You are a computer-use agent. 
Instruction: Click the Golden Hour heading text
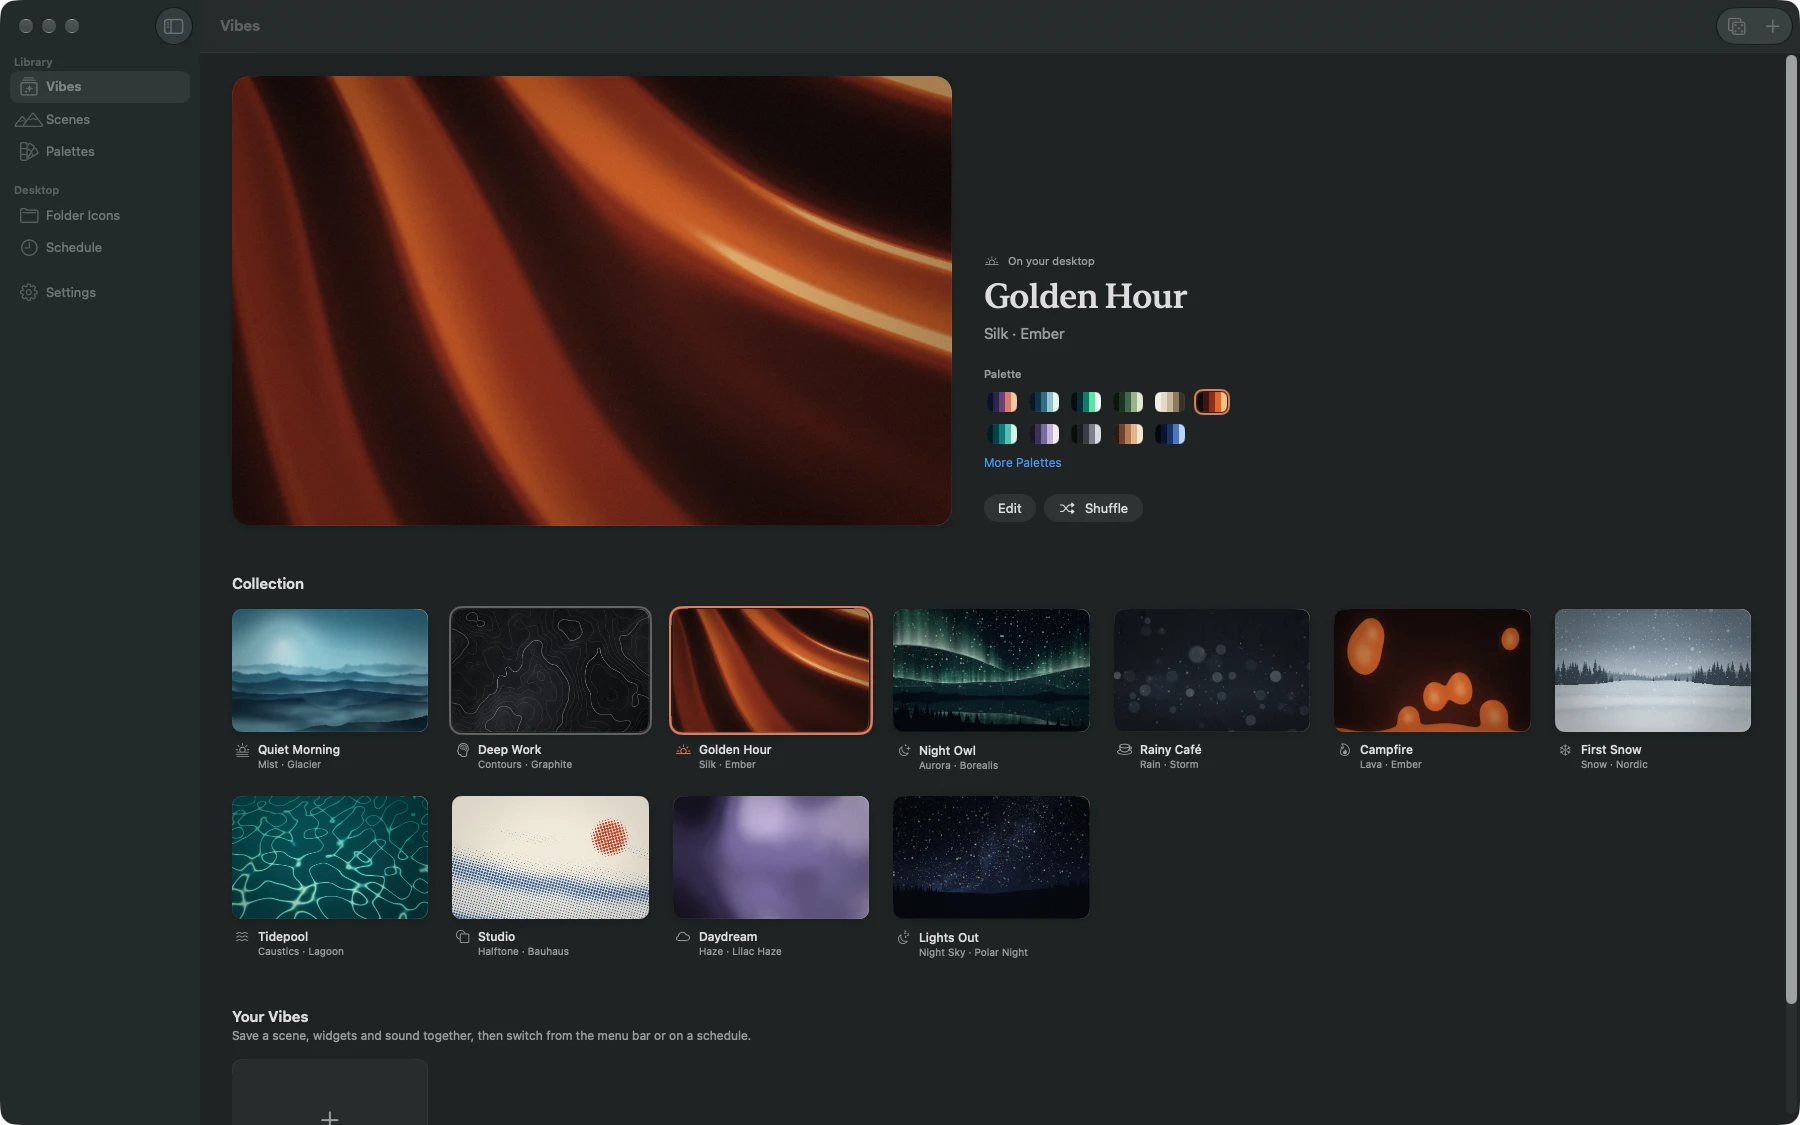(1085, 296)
